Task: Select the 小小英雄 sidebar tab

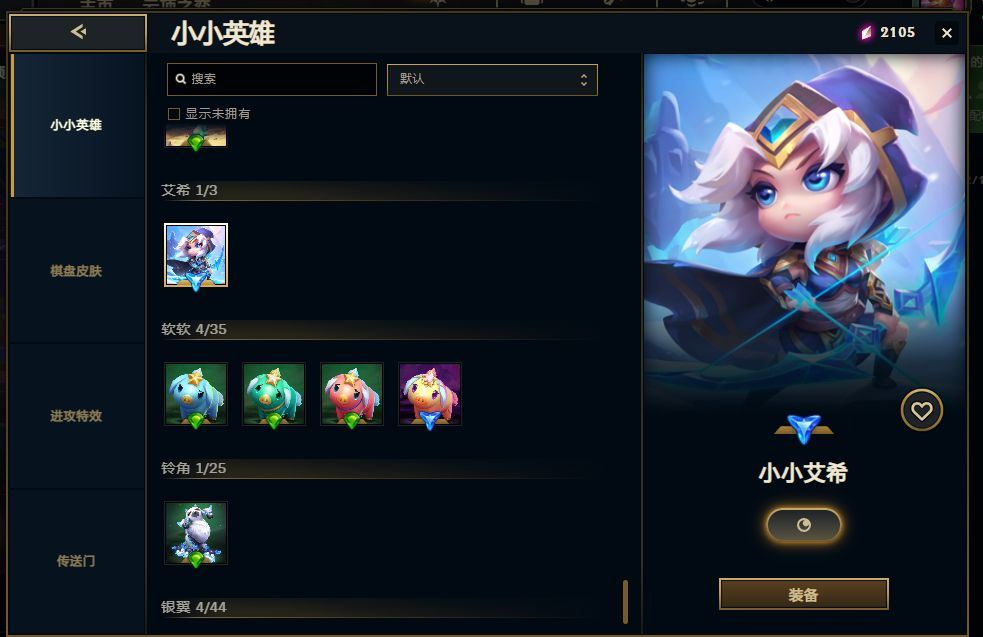Action: pos(76,125)
